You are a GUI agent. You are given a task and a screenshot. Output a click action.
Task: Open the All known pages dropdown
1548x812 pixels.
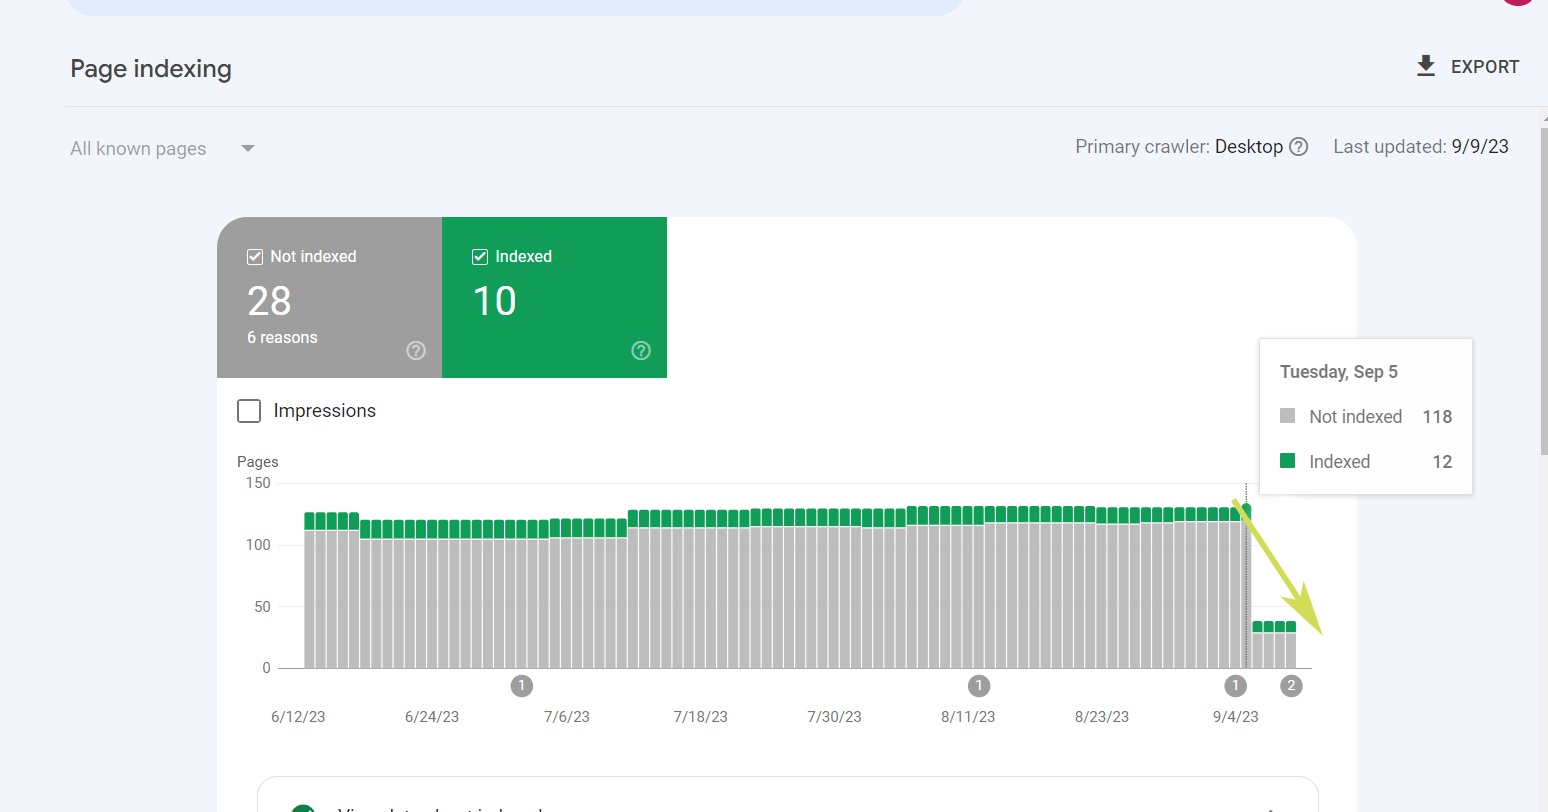(x=163, y=149)
